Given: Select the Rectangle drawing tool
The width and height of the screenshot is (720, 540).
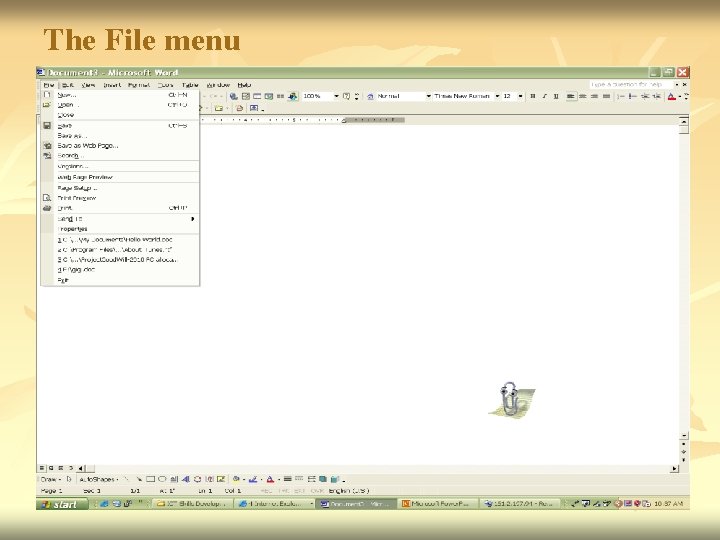Looking at the screenshot, I should point(150,479).
